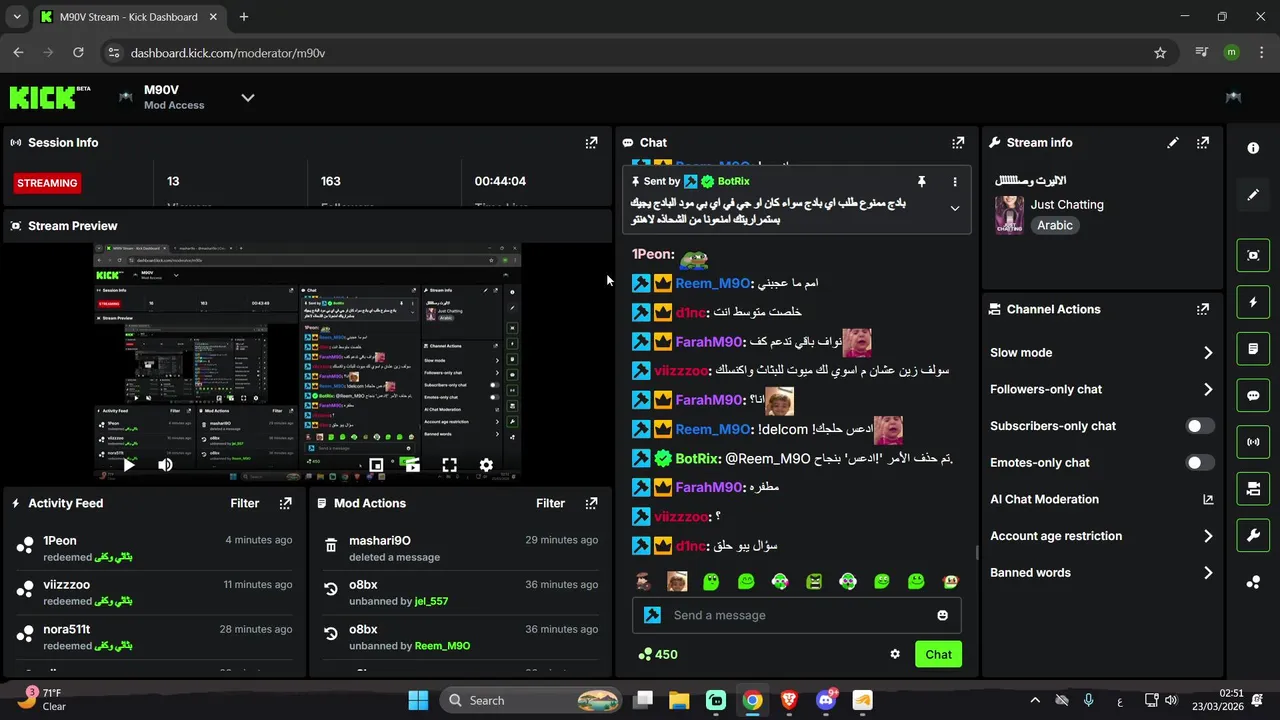Toggle Stream Preview widget in right sidebar

tap(1253, 255)
